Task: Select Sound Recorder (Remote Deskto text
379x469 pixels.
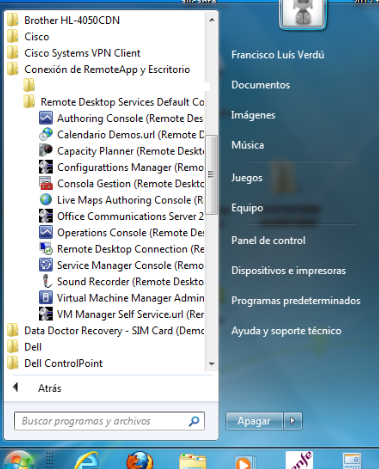Action: 130,282
